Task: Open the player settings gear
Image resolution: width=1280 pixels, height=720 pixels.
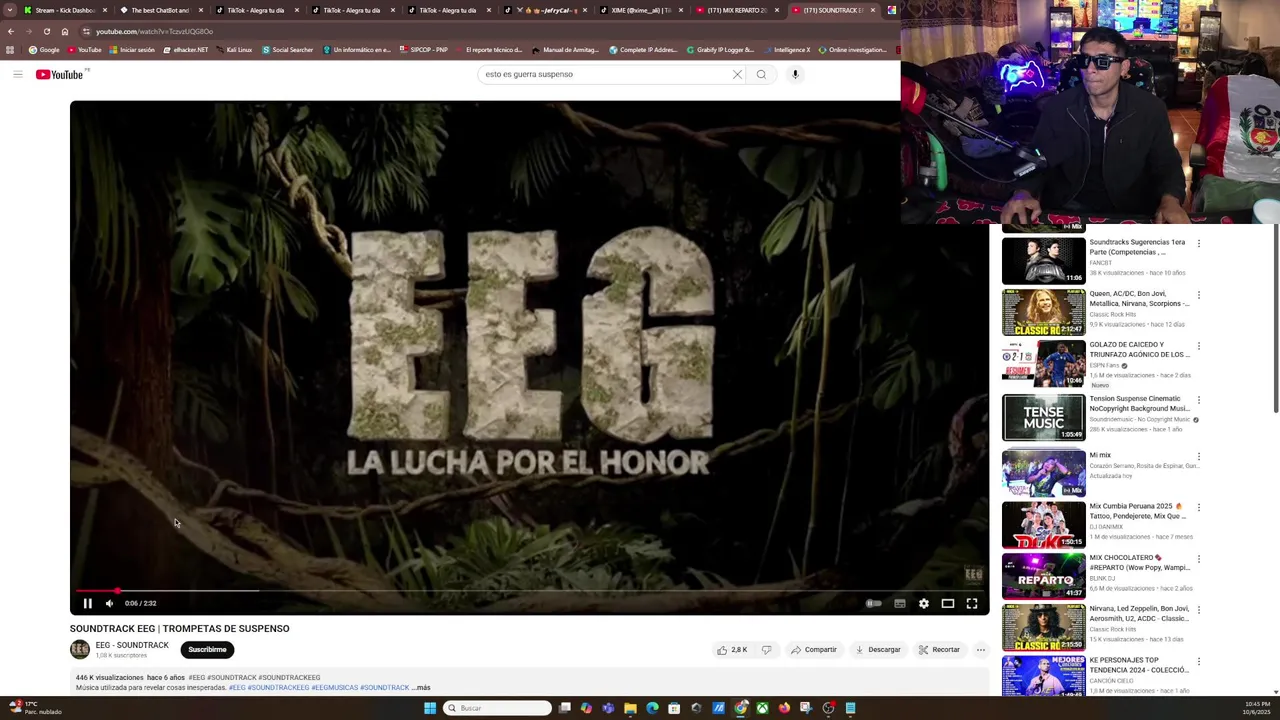Action: [x=924, y=603]
